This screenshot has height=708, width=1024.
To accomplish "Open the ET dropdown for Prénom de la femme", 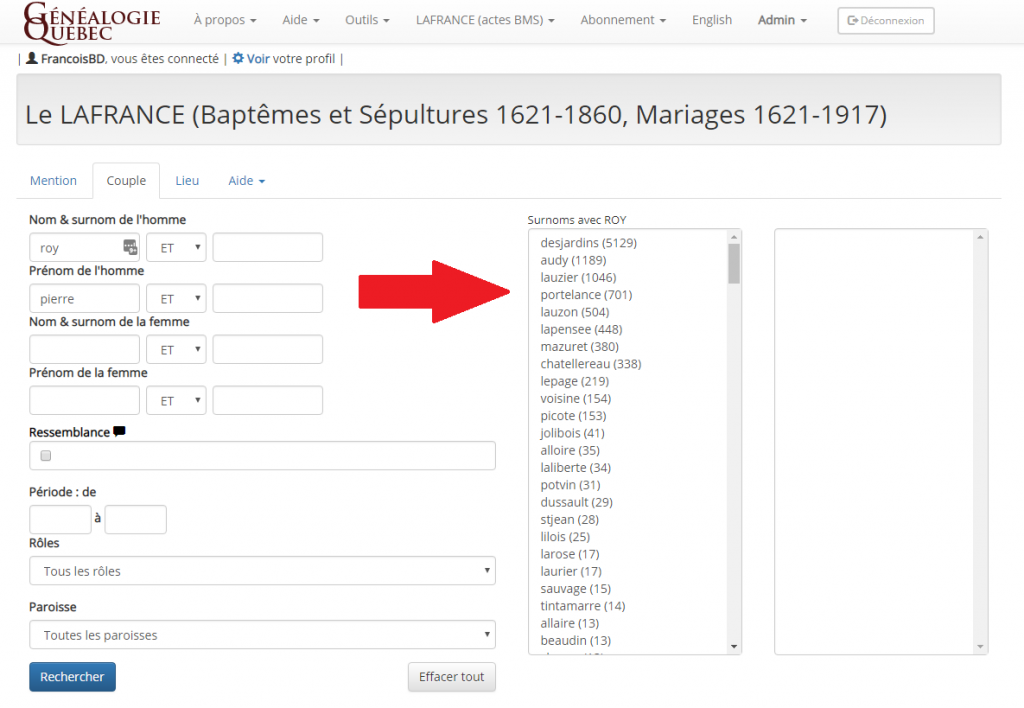I will tap(176, 400).
